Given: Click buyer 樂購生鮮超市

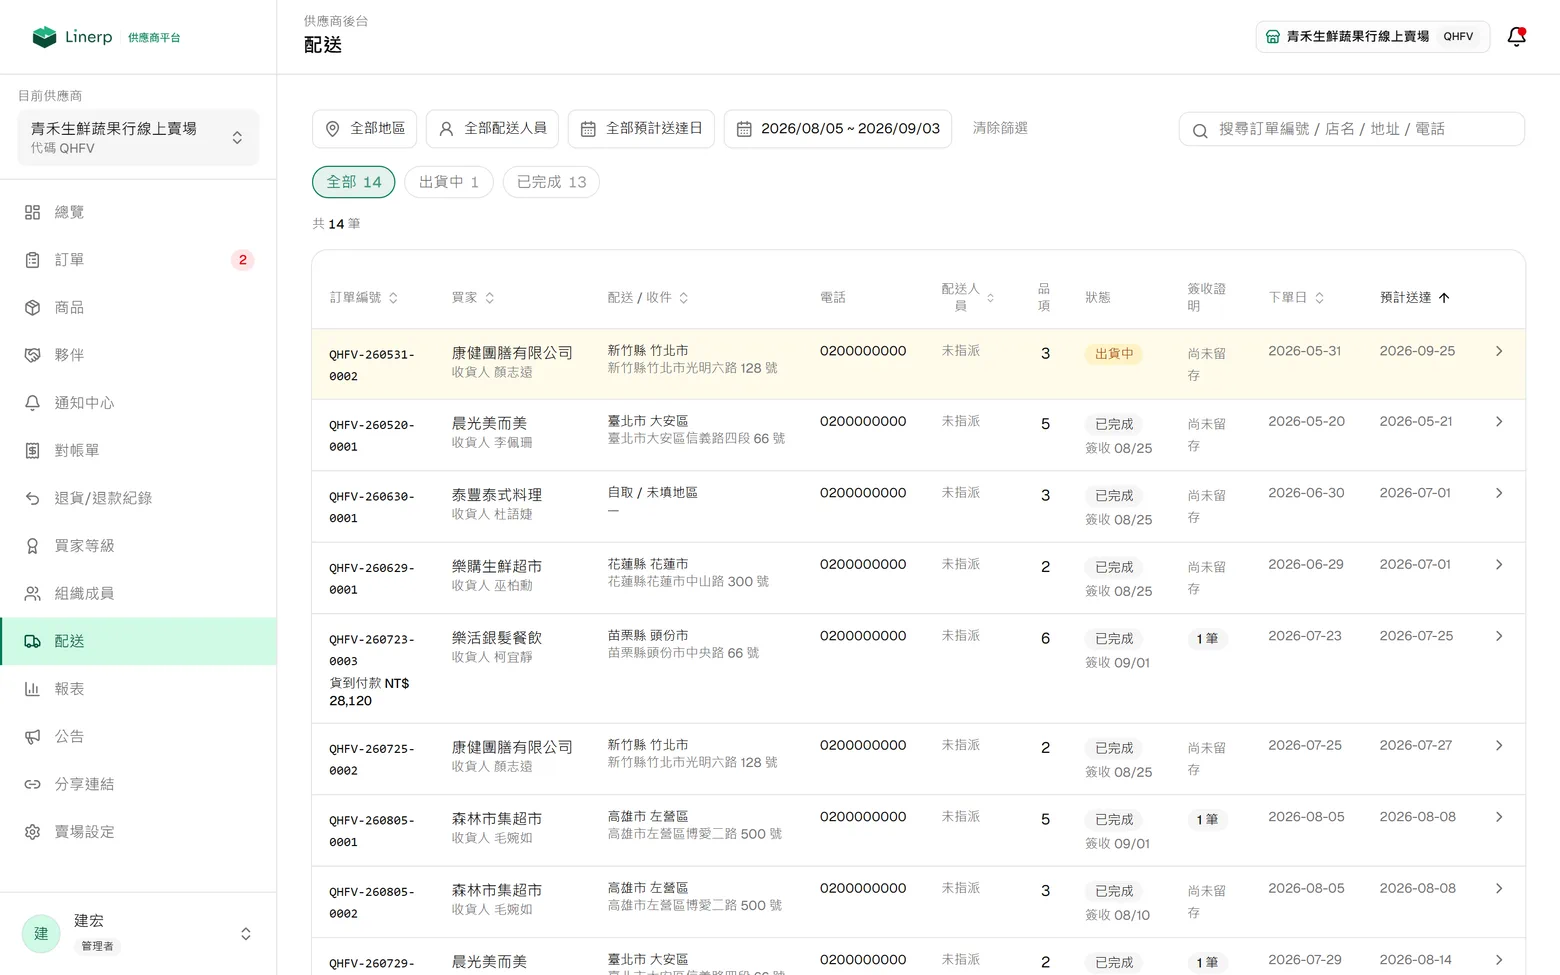Looking at the screenshot, I should click(x=497, y=566).
